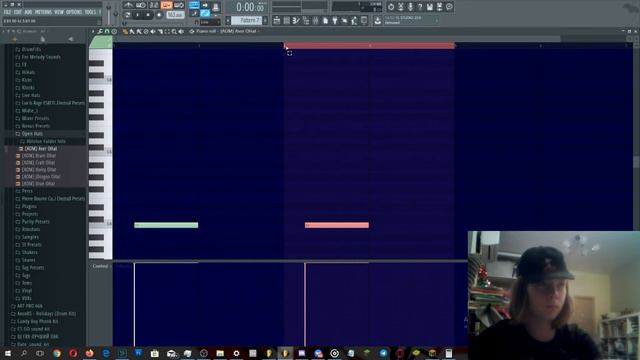
Task: Toggle wait for input before recording
Action: [x=141, y=5]
